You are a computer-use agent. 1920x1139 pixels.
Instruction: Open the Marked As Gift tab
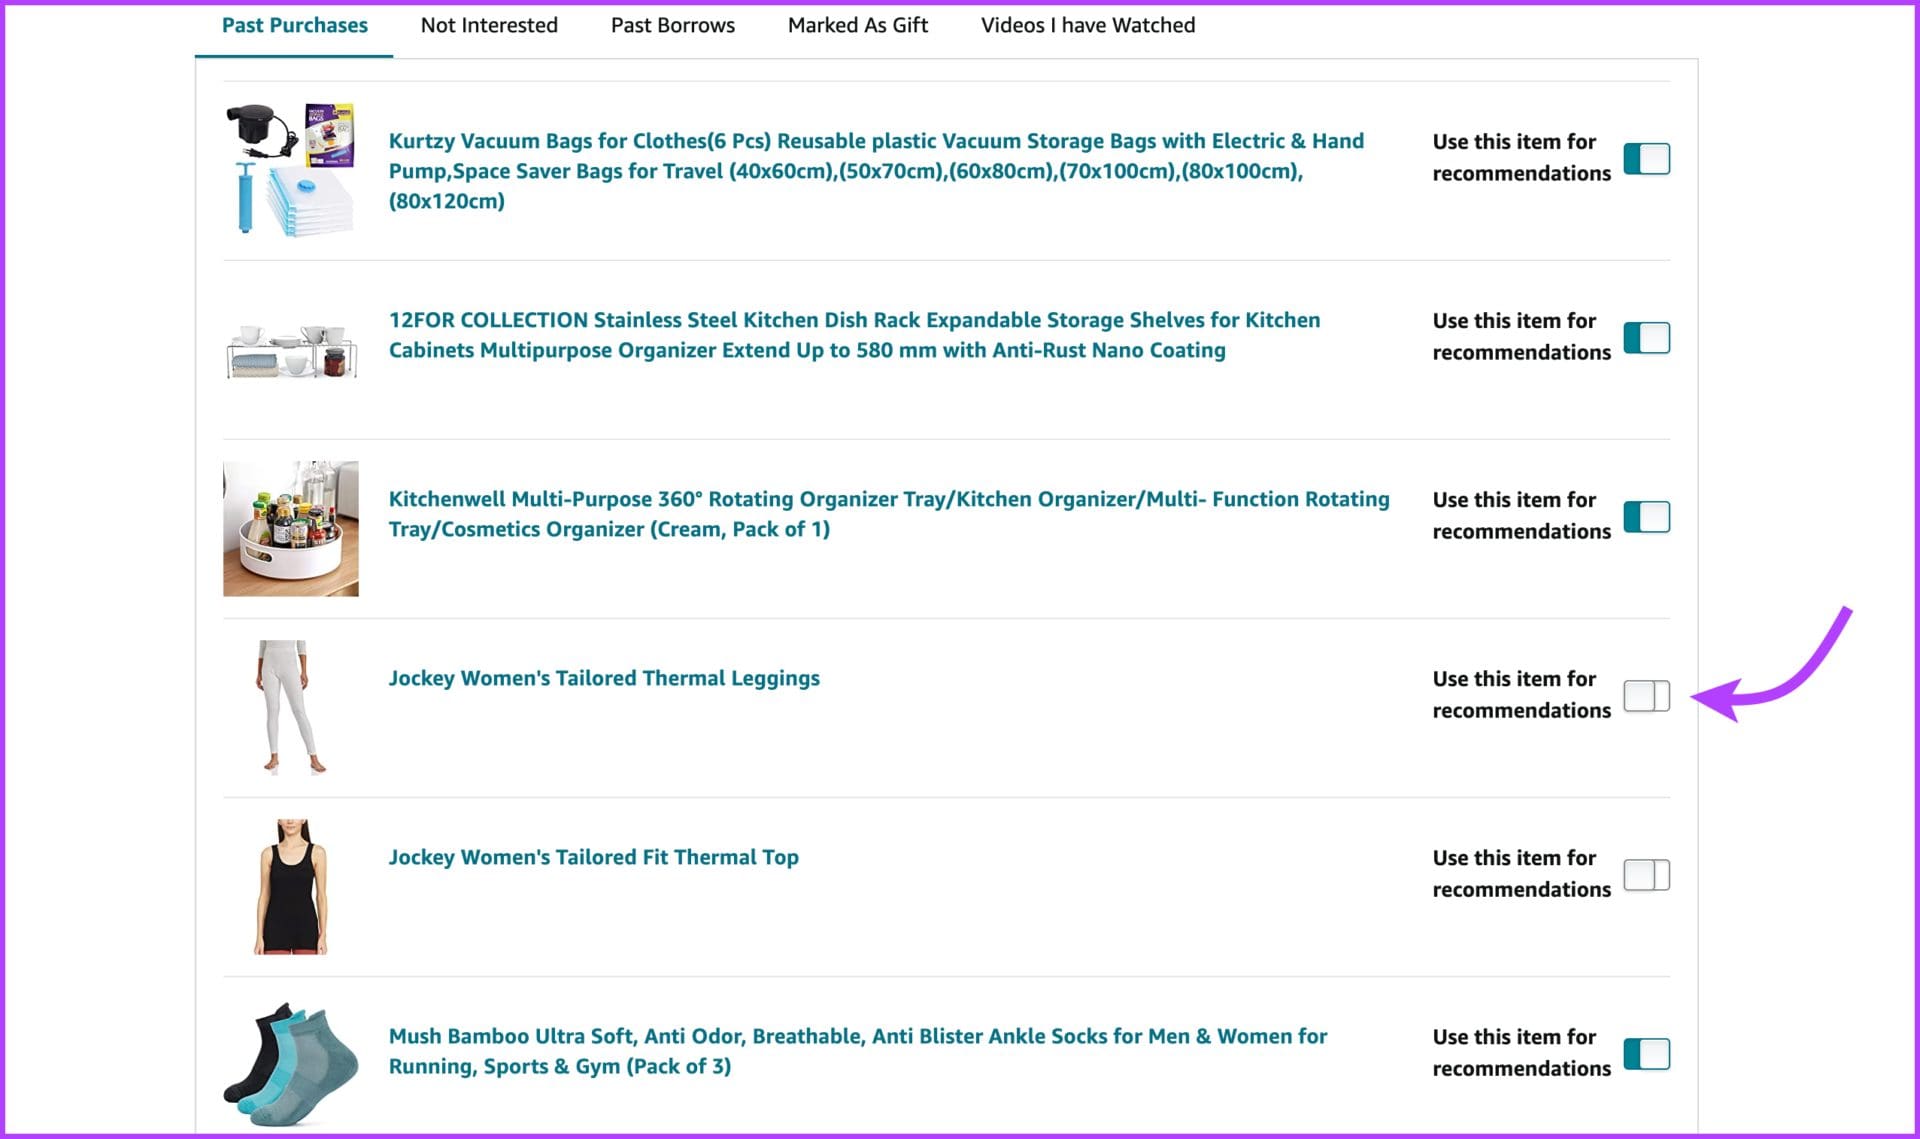pyautogui.click(x=857, y=26)
